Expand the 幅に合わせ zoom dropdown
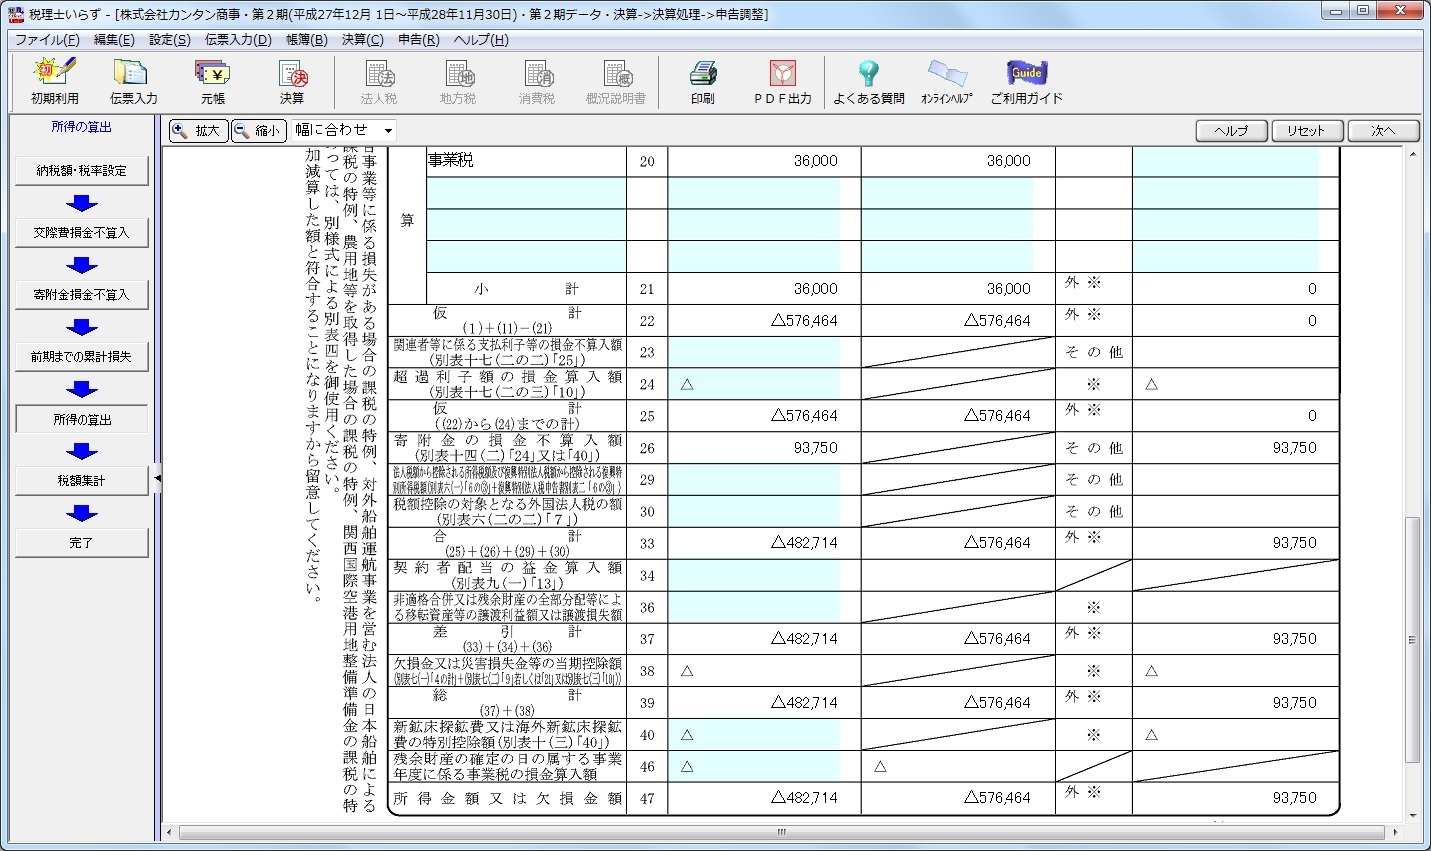The width and height of the screenshot is (1431, 851). coord(388,131)
